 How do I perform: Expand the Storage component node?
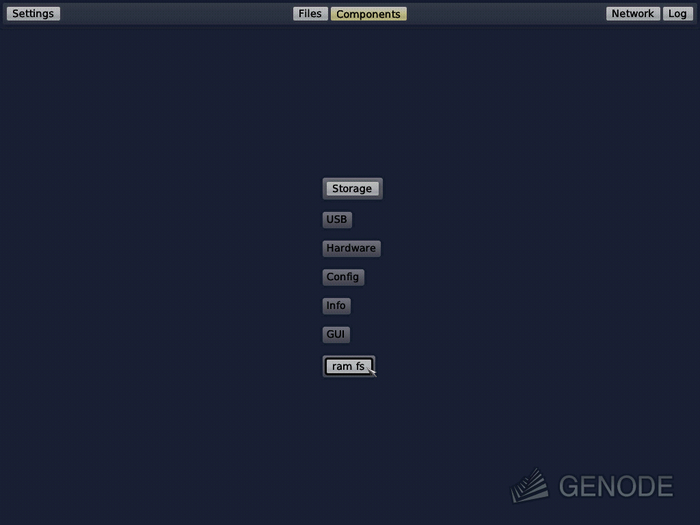coord(352,188)
